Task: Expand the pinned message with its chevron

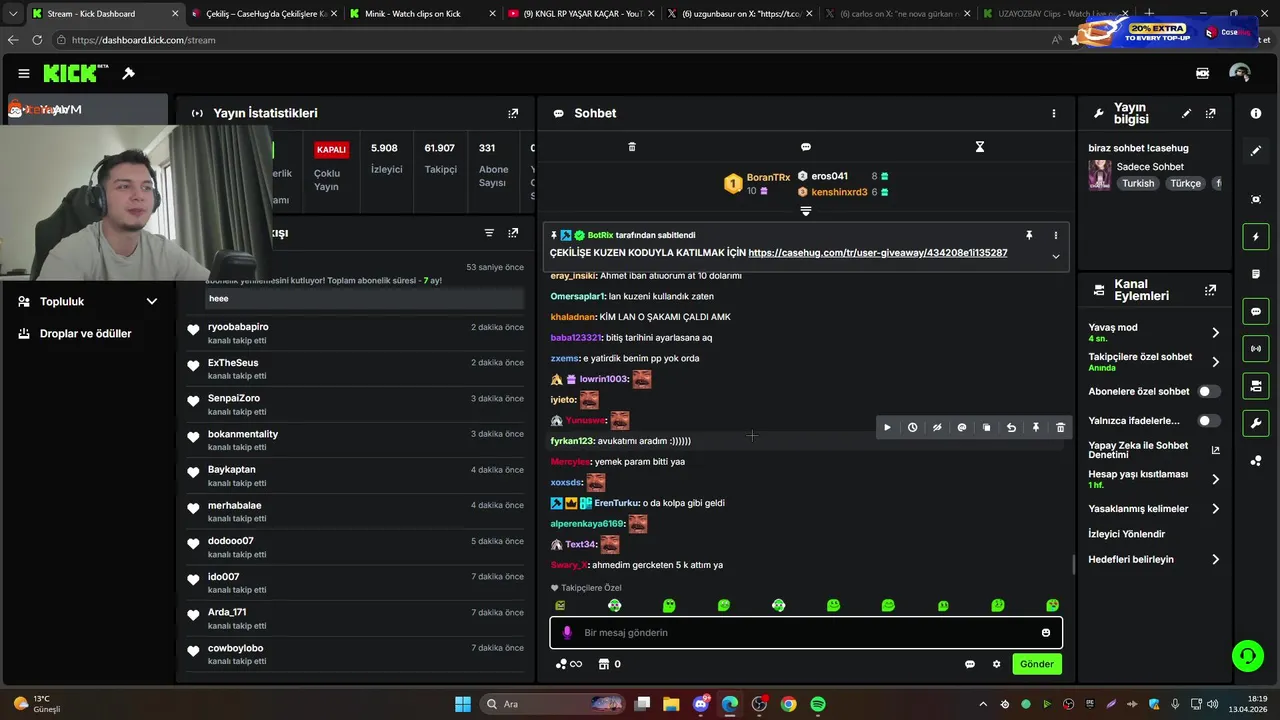Action: coord(1055,256)
